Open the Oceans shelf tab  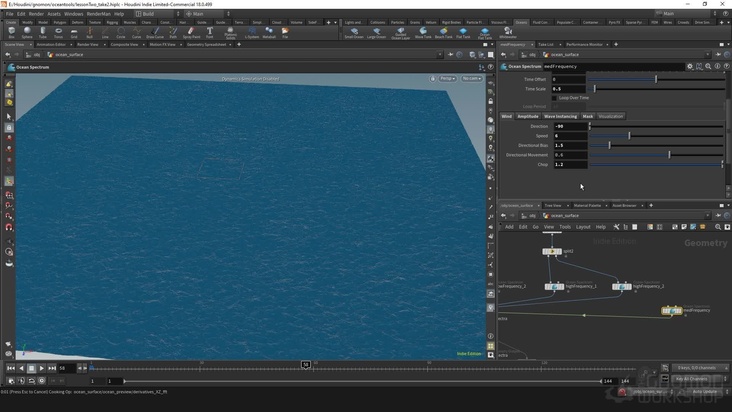click(x=521, y=22)
